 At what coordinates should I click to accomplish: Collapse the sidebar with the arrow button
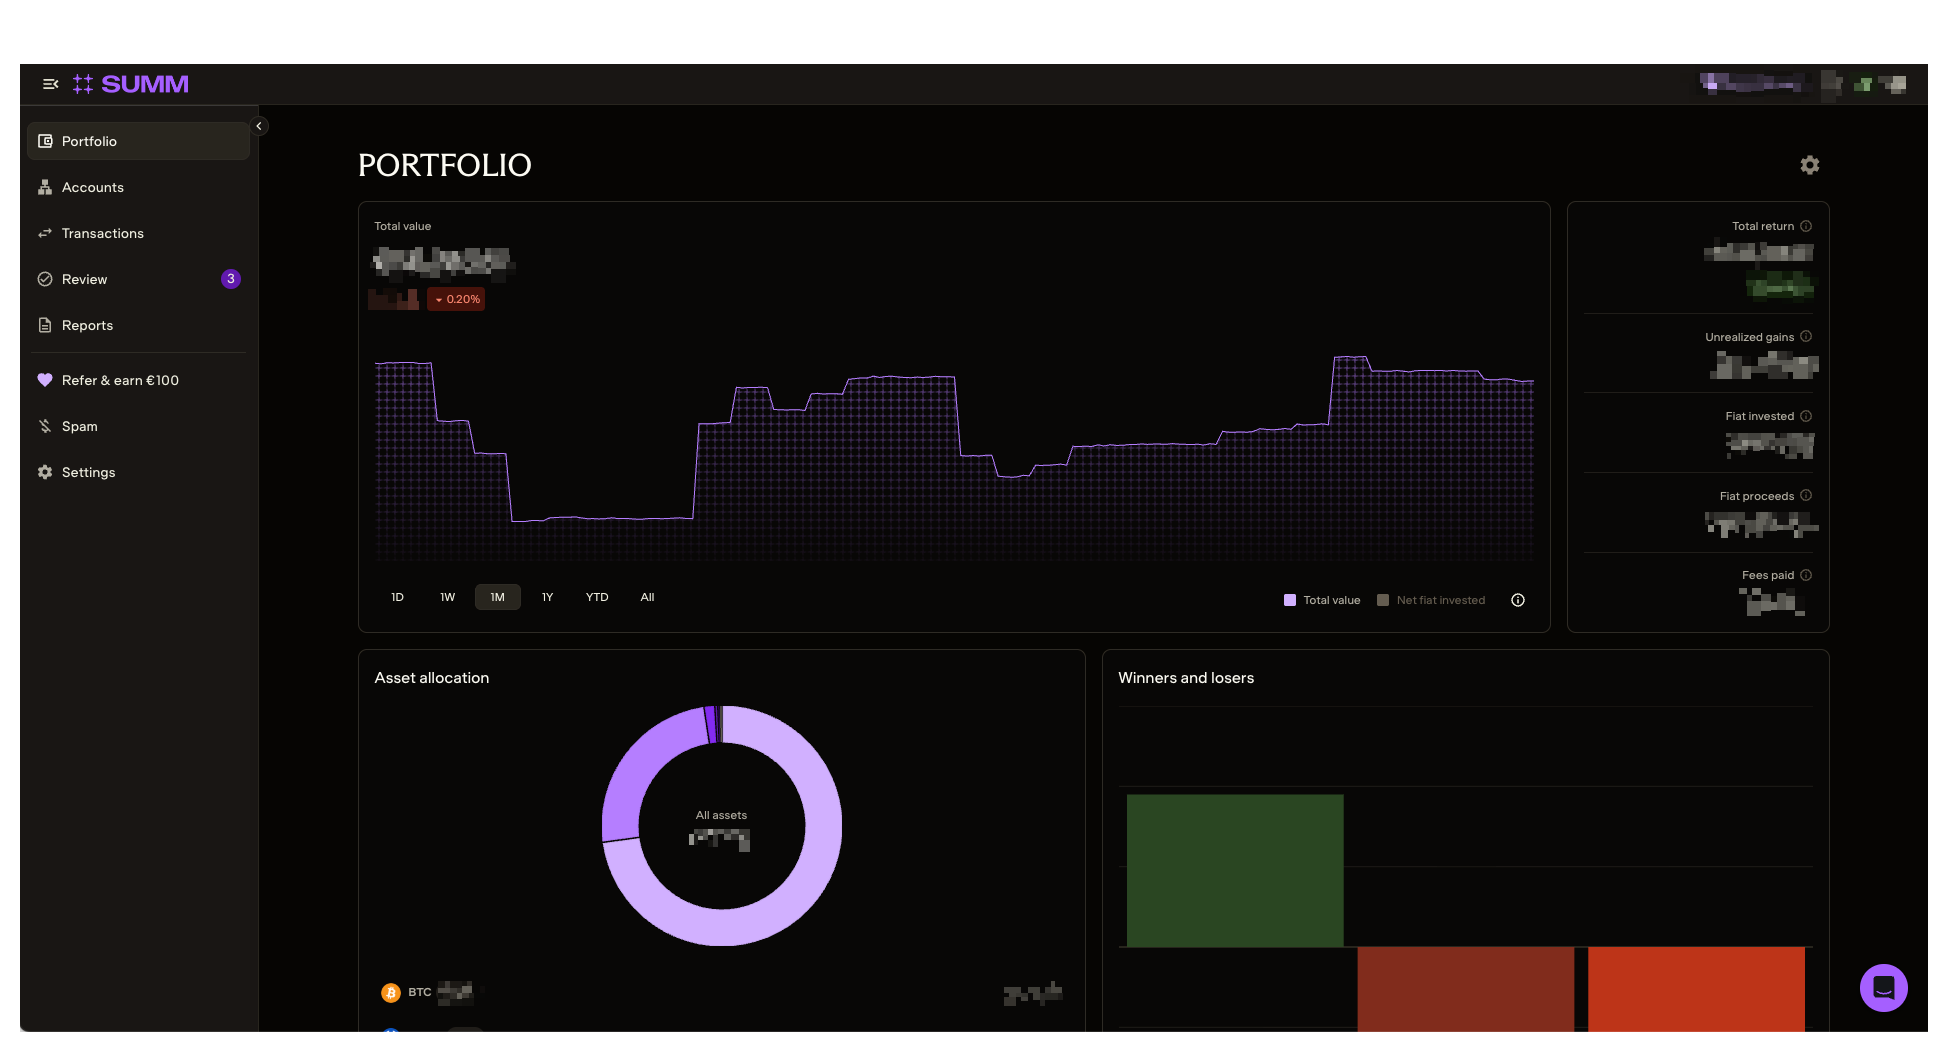point(258,126)
